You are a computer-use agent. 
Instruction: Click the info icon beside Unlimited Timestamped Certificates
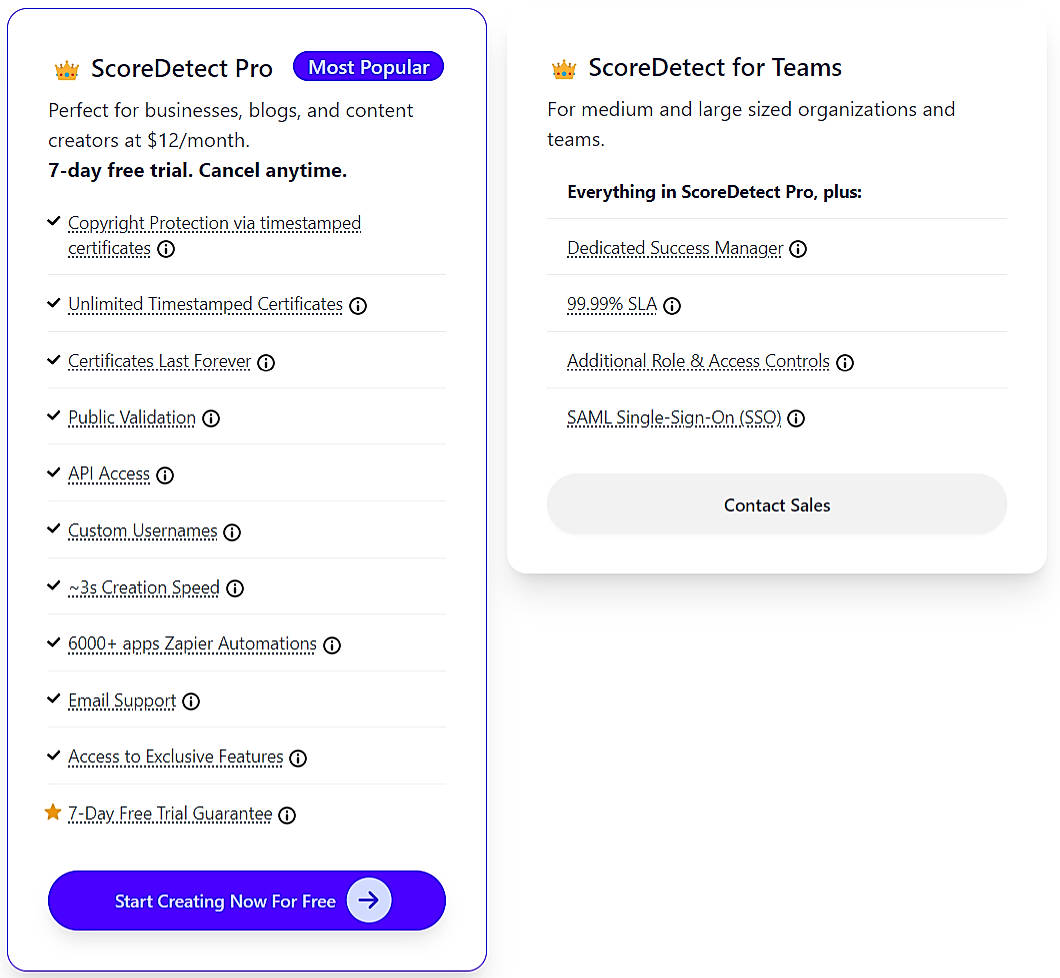pos(358,307)
